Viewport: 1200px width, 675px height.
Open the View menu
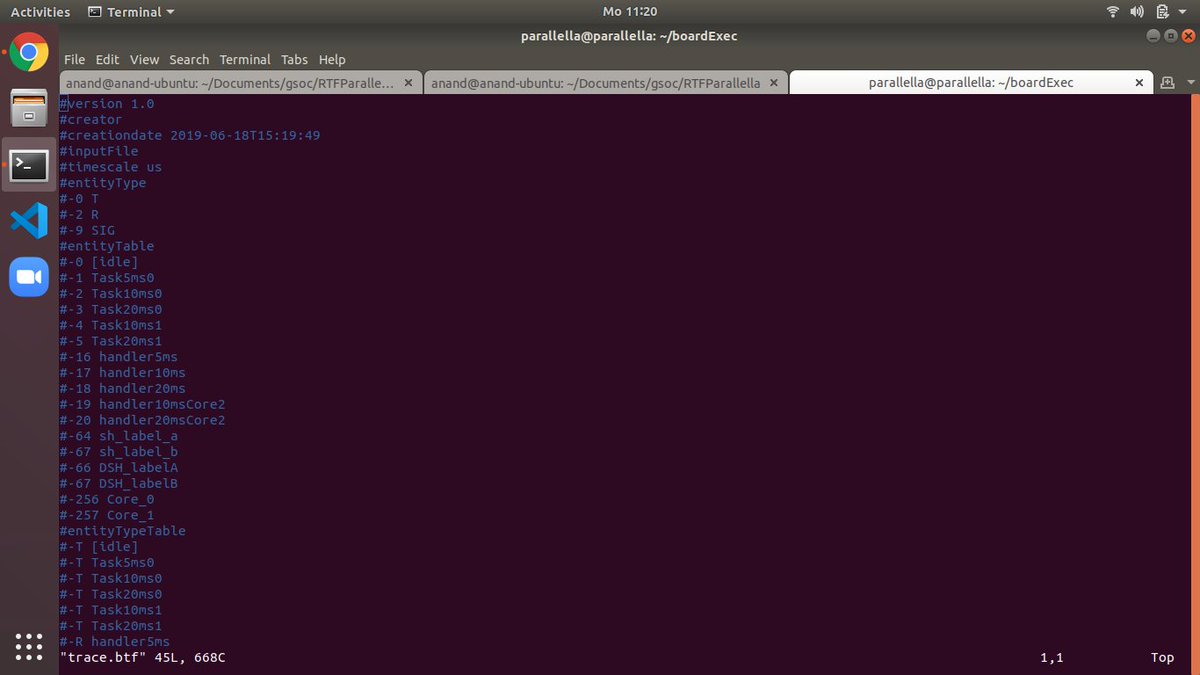[x=145, y=60]
